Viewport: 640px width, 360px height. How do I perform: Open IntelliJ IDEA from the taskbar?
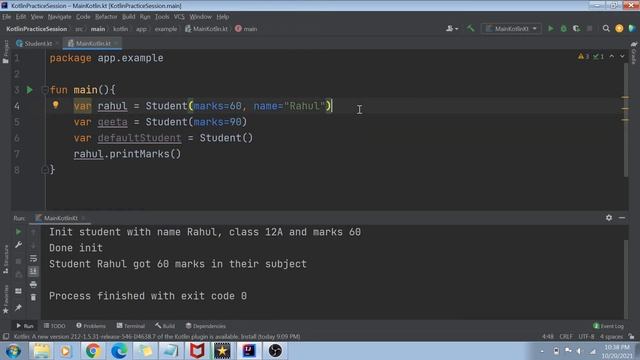coord(249,351)
